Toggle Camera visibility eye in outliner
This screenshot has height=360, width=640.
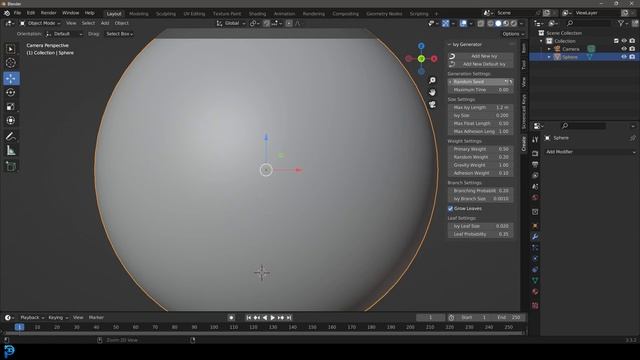(x=624, y=49)
